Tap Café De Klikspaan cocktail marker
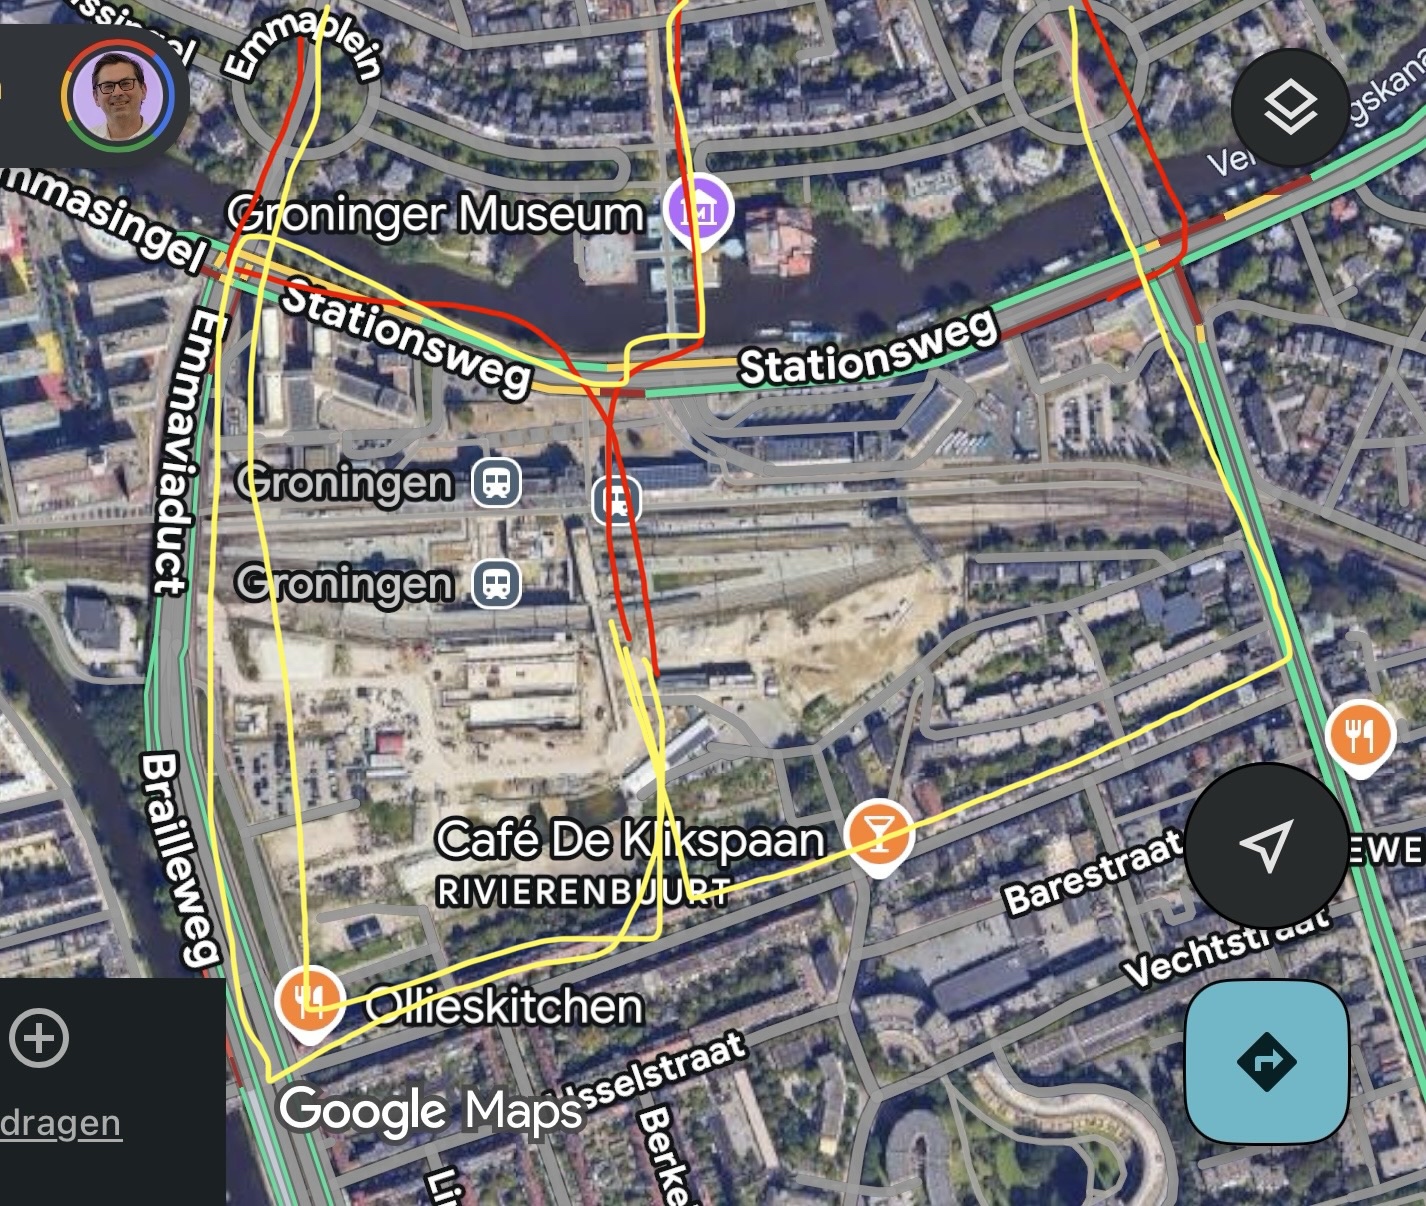Viewport: 1426px width, 1206px height. (879, 836)
